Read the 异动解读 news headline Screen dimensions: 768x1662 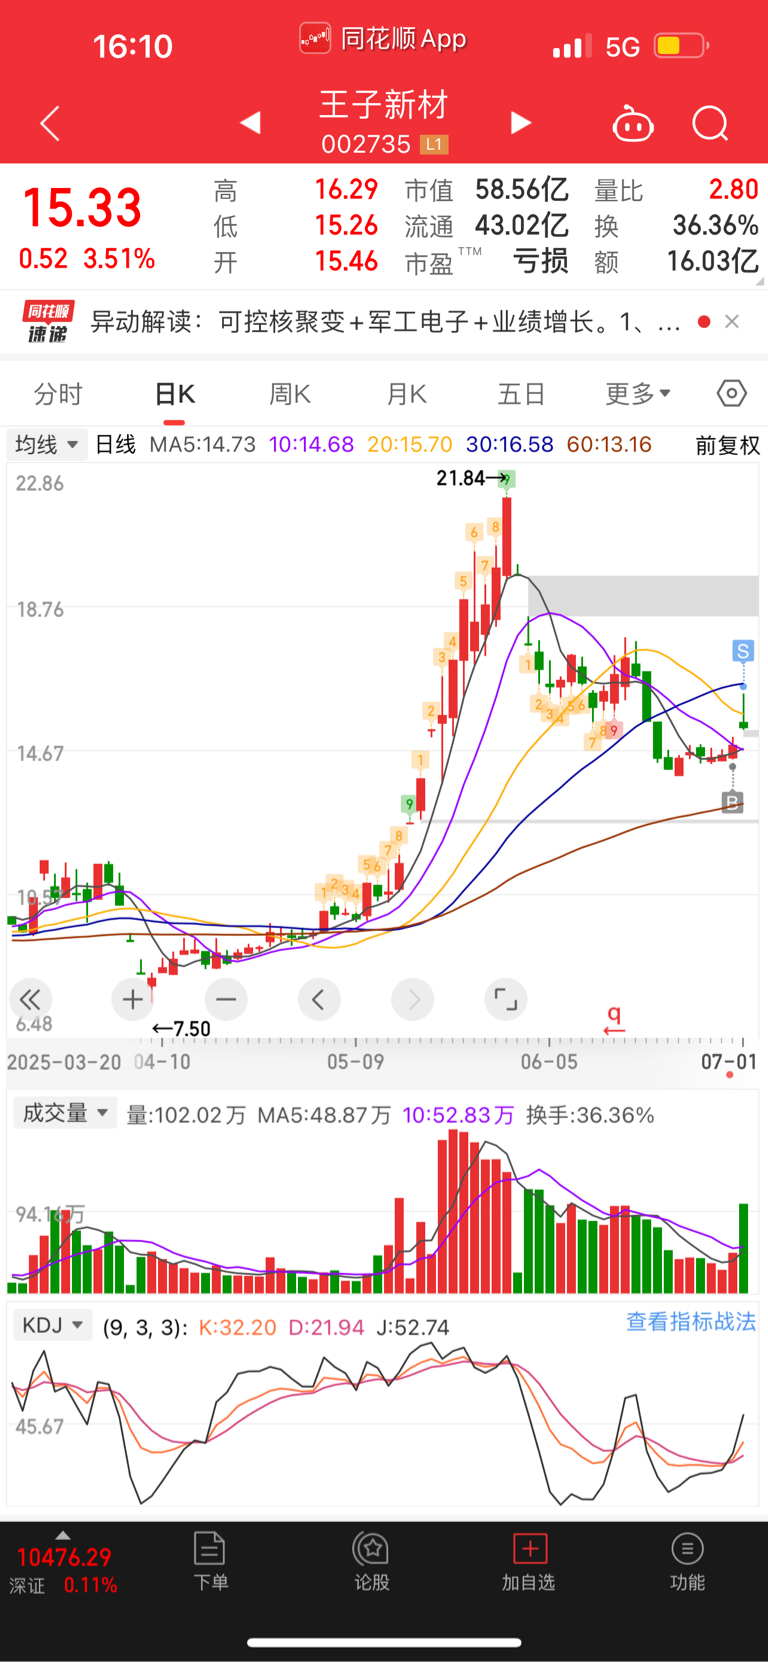pyautogui.click(x=386, y=322)
